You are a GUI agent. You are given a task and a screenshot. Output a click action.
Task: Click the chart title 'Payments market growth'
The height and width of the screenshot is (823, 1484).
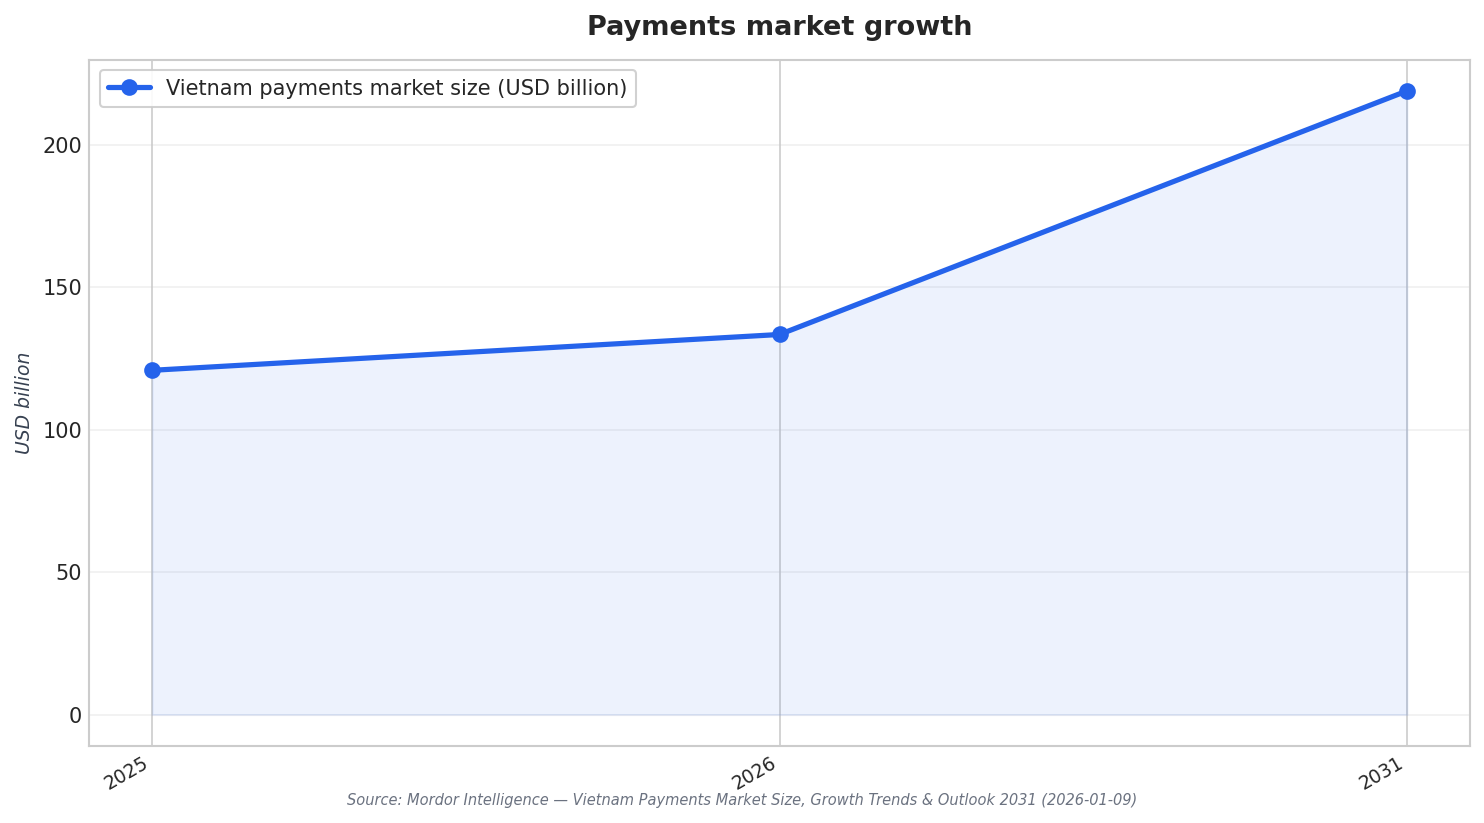pyautogui.click(x=779, y=27)
